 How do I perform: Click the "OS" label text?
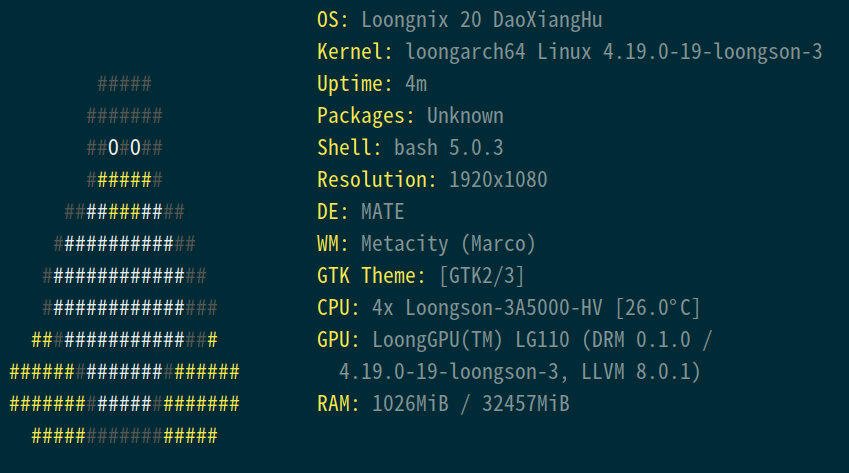point(328,20)
